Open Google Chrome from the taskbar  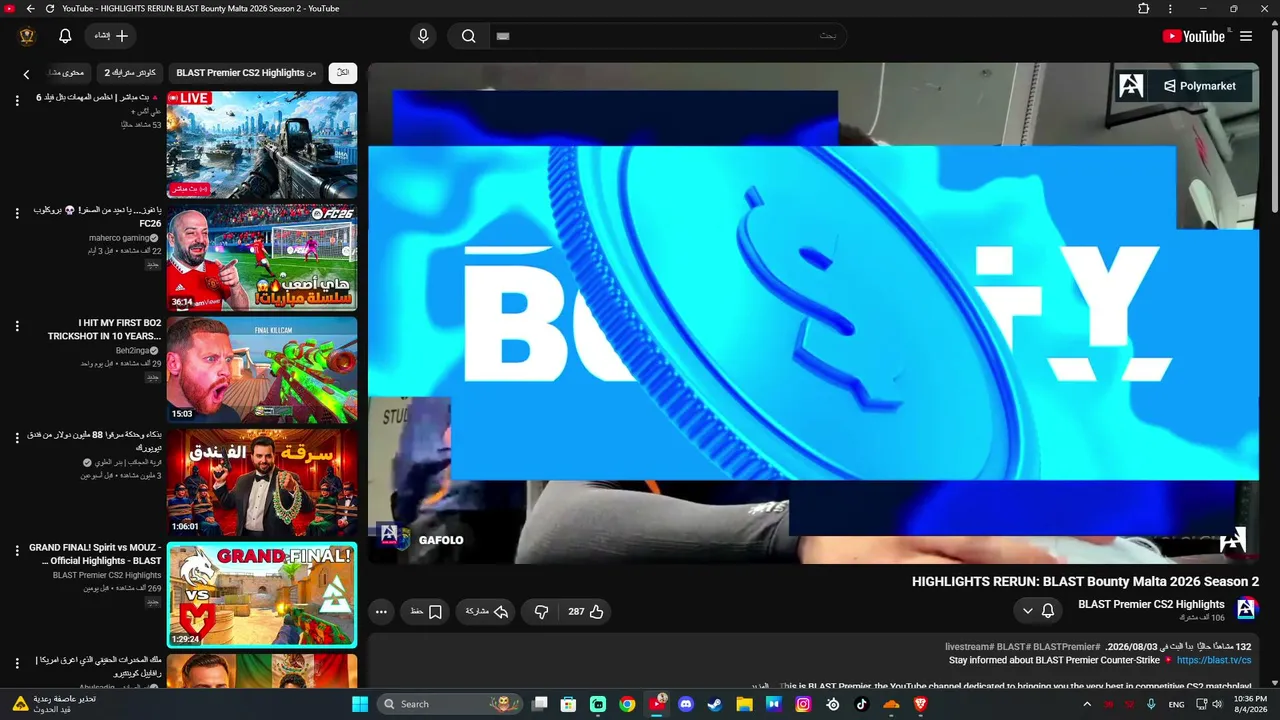[627, 704]
